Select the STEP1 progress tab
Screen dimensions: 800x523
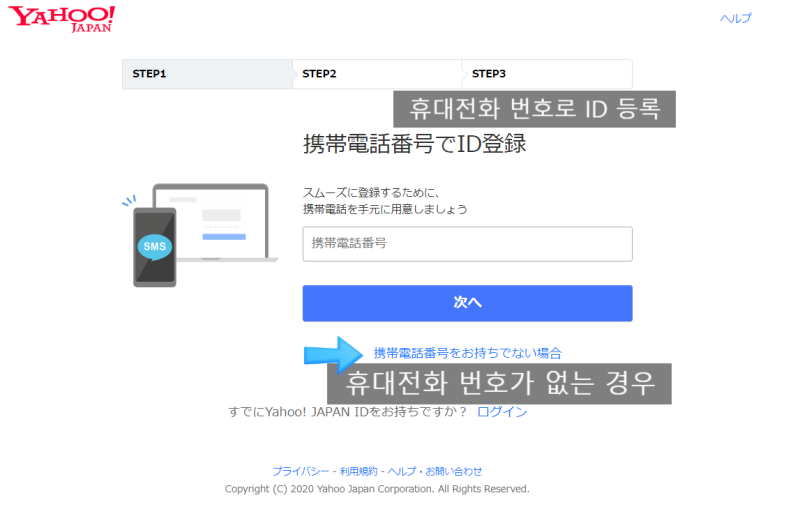207,74
